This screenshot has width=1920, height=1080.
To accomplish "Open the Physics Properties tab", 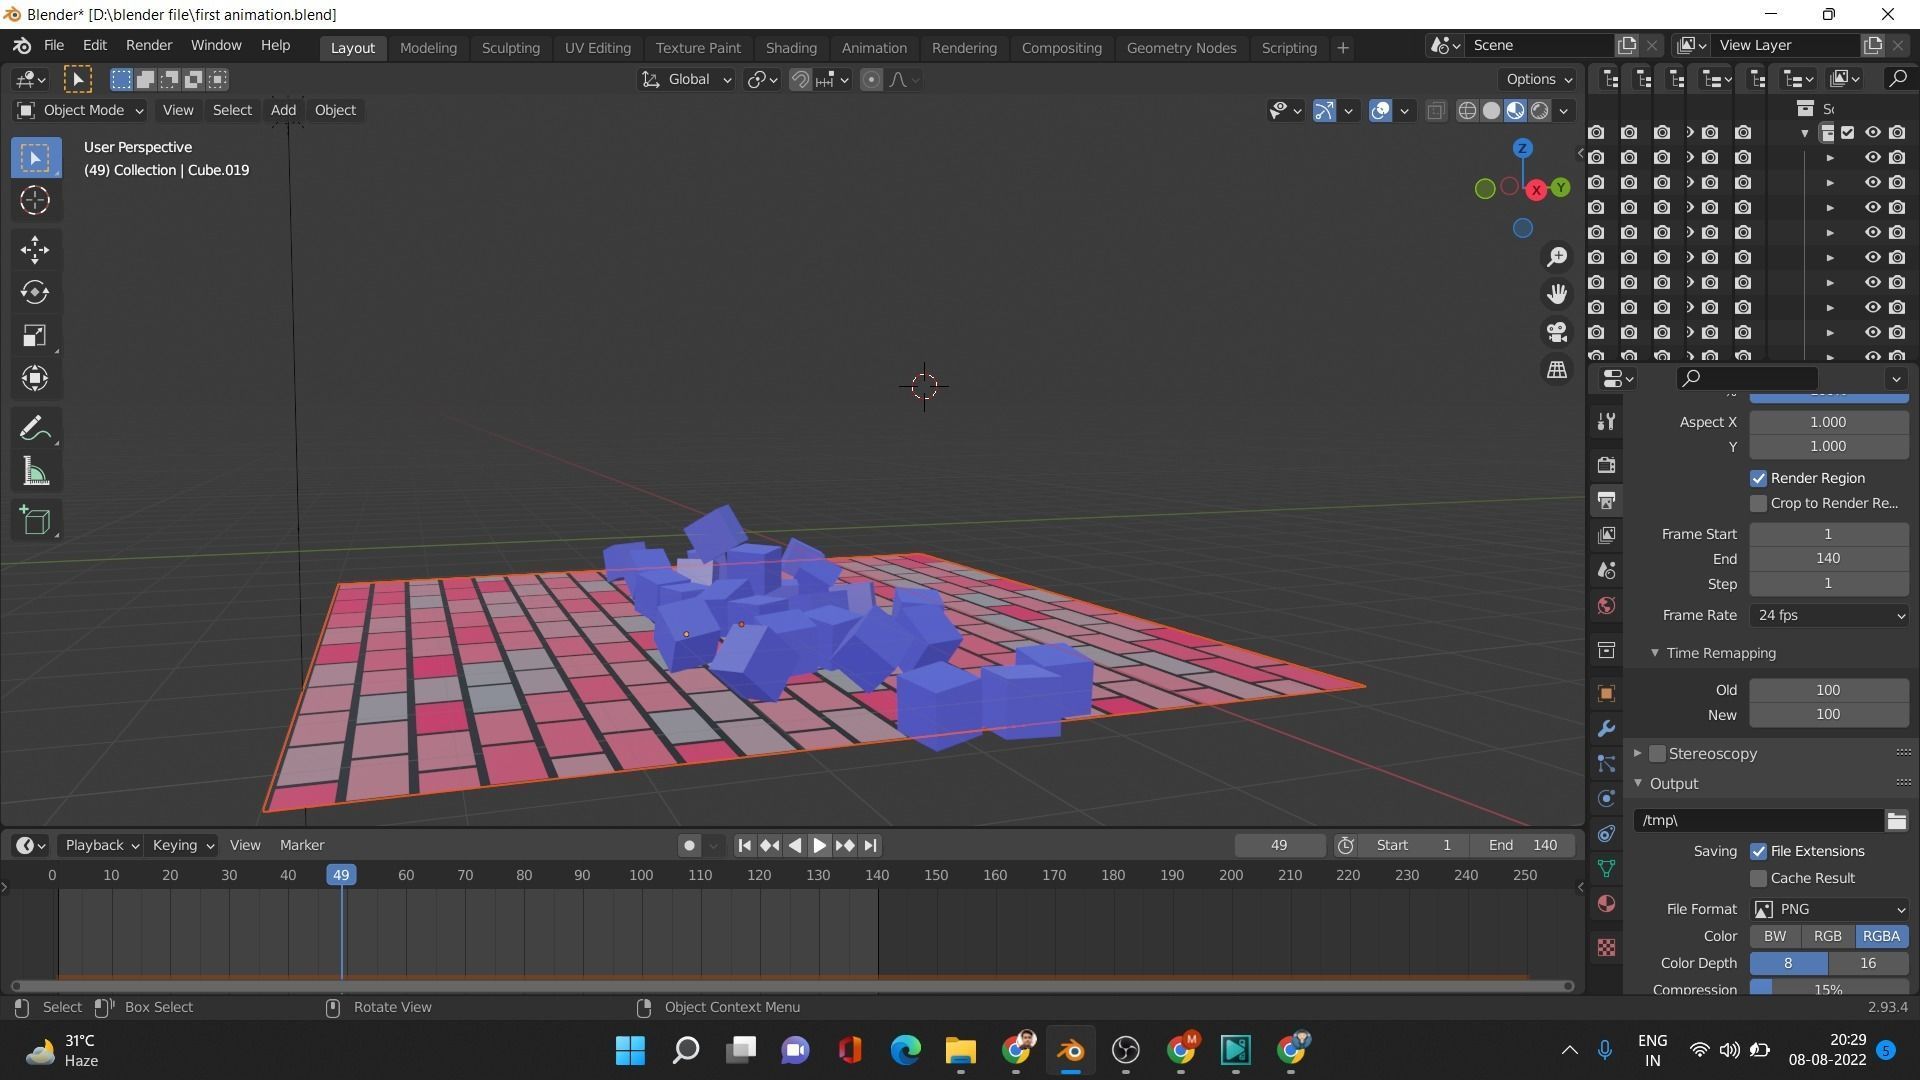I will [1606, 798].
